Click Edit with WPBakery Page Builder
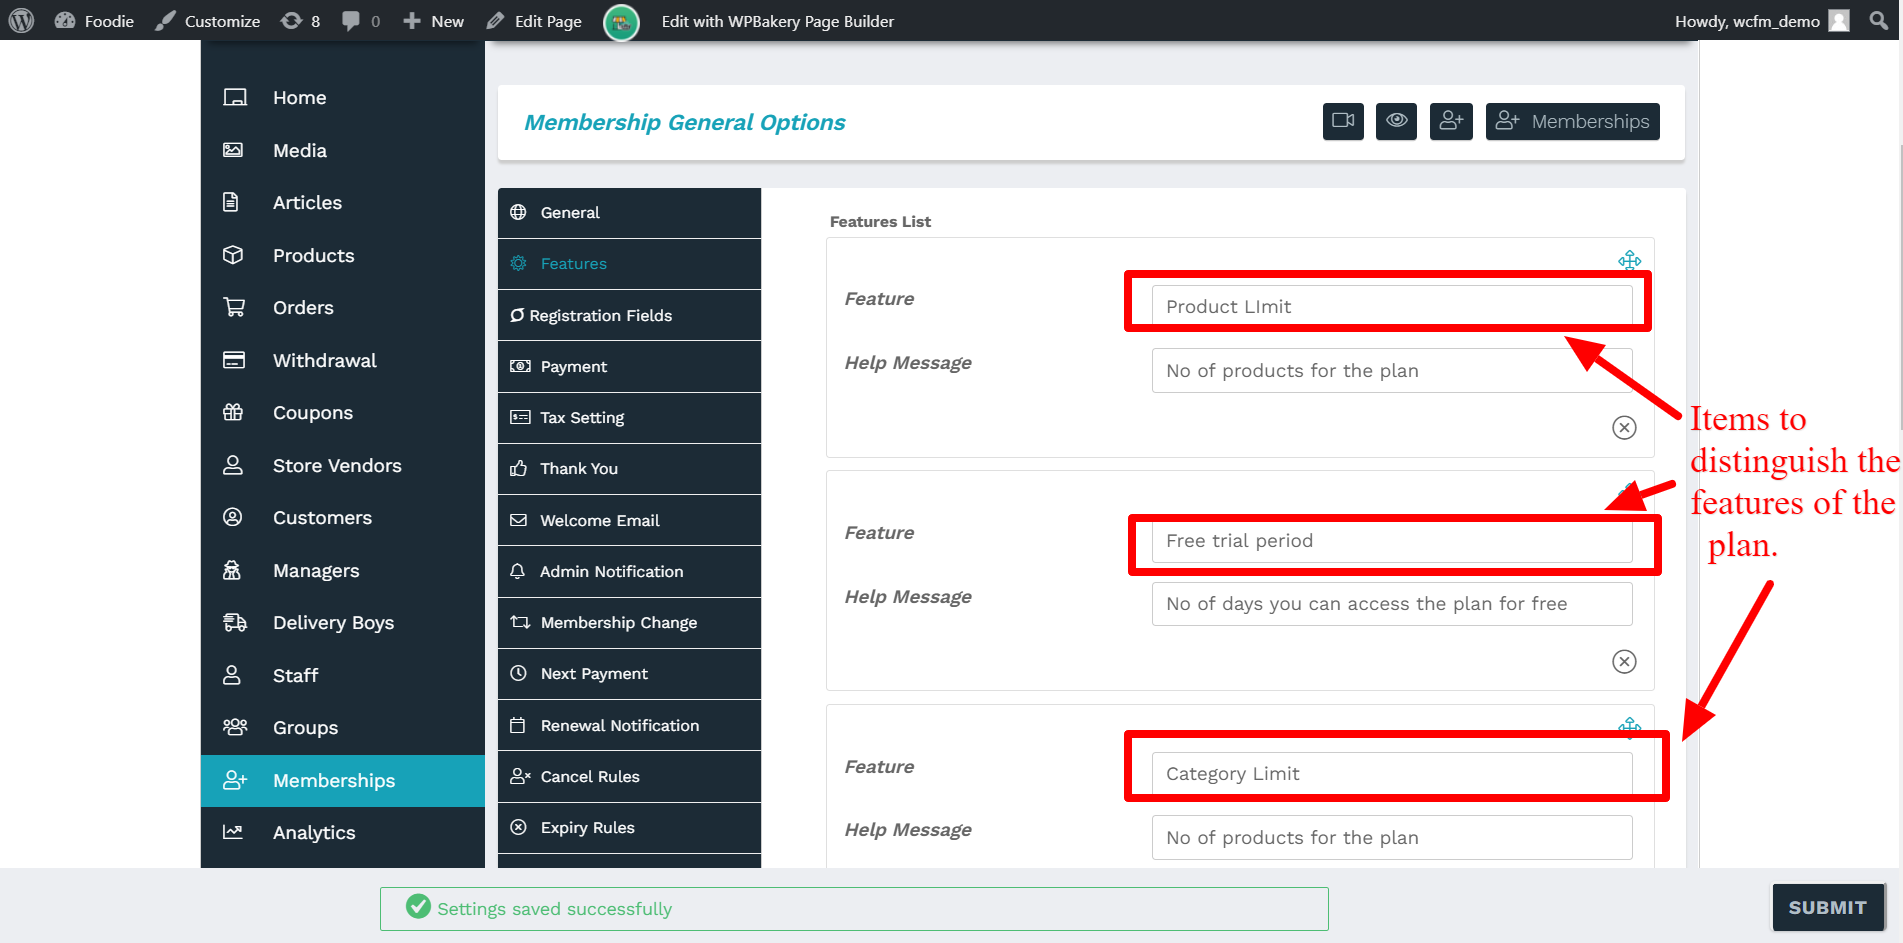Screen dimensions: 1903x943 pyautogui.click(x=777, y=21)
